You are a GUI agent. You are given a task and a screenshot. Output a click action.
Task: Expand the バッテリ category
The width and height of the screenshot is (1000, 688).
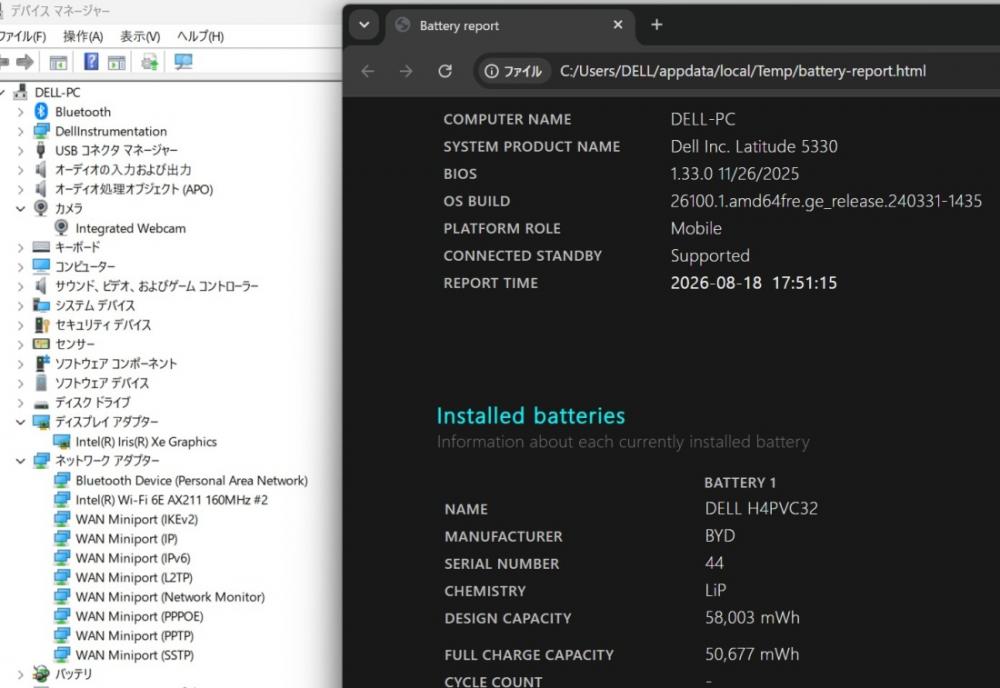click(20, 674)
